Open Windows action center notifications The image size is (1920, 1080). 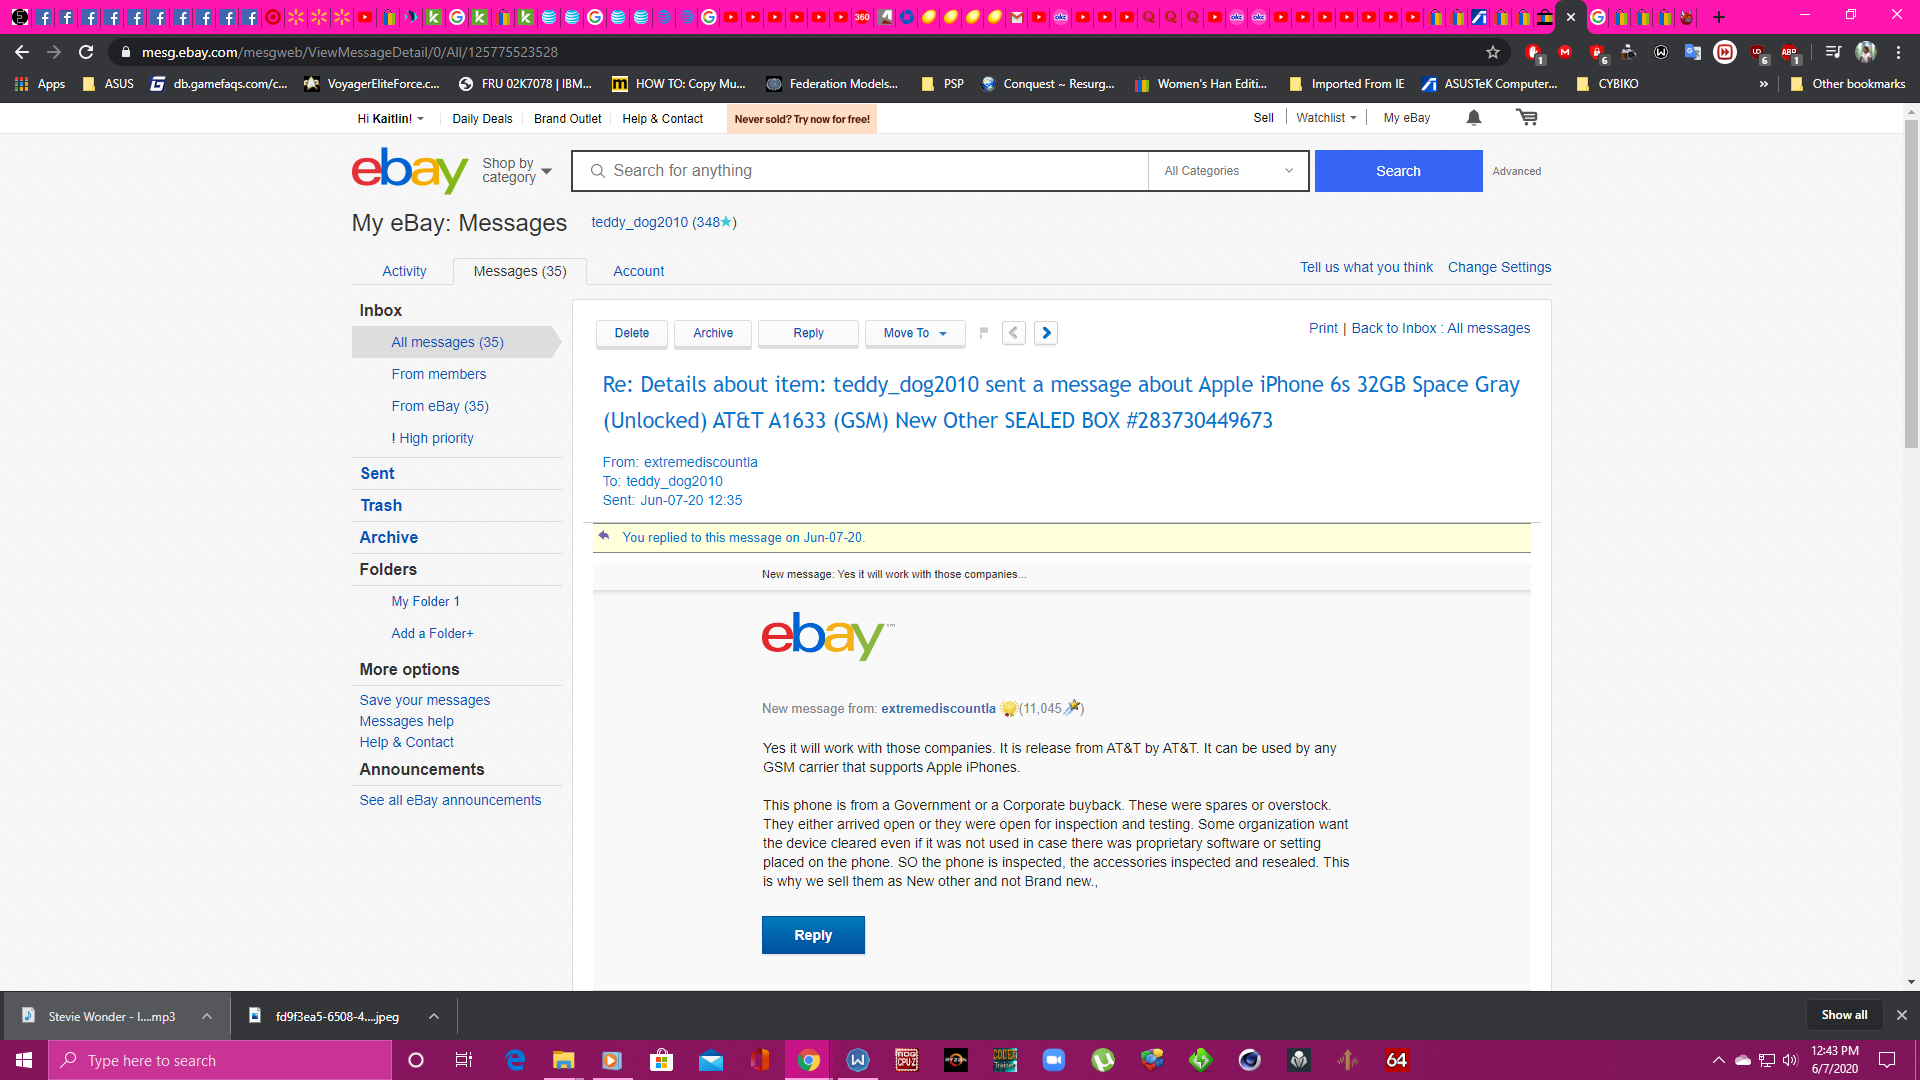click(x=1887, y=1060)
